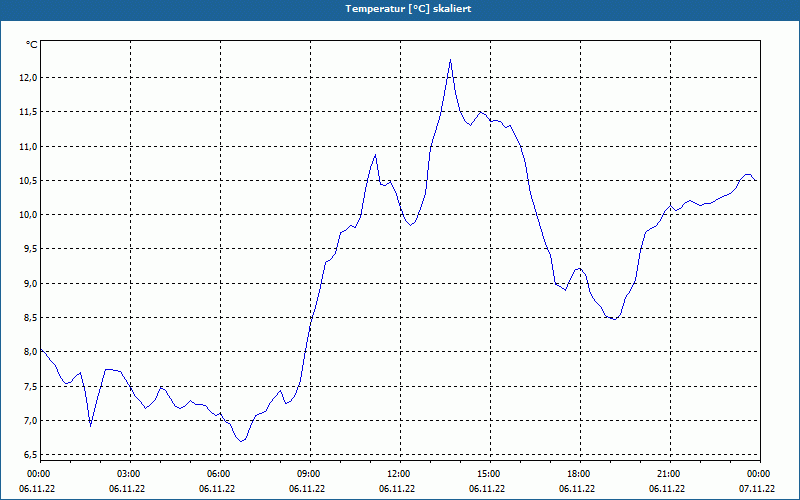
Task: Click the curve's highest peak above 12,0
Action: (450, 60)
